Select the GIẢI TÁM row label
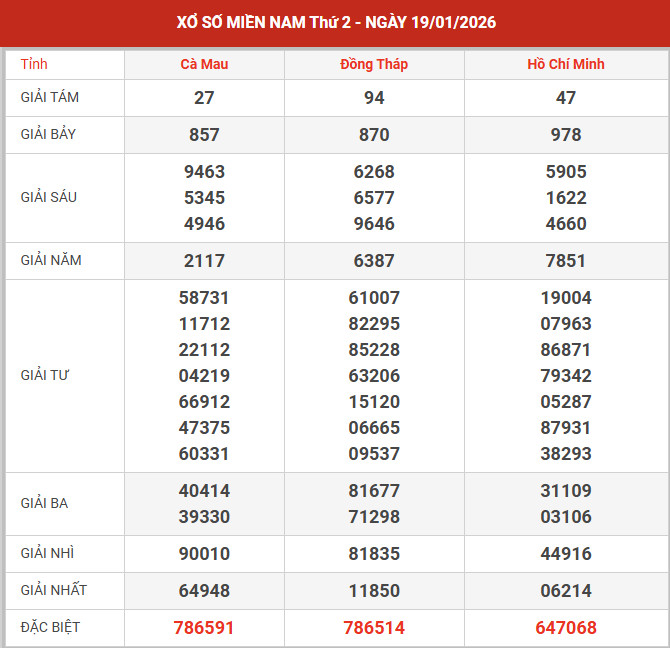Image resolution: width=670 pixels, height=648 pixels. coord(50,98)
